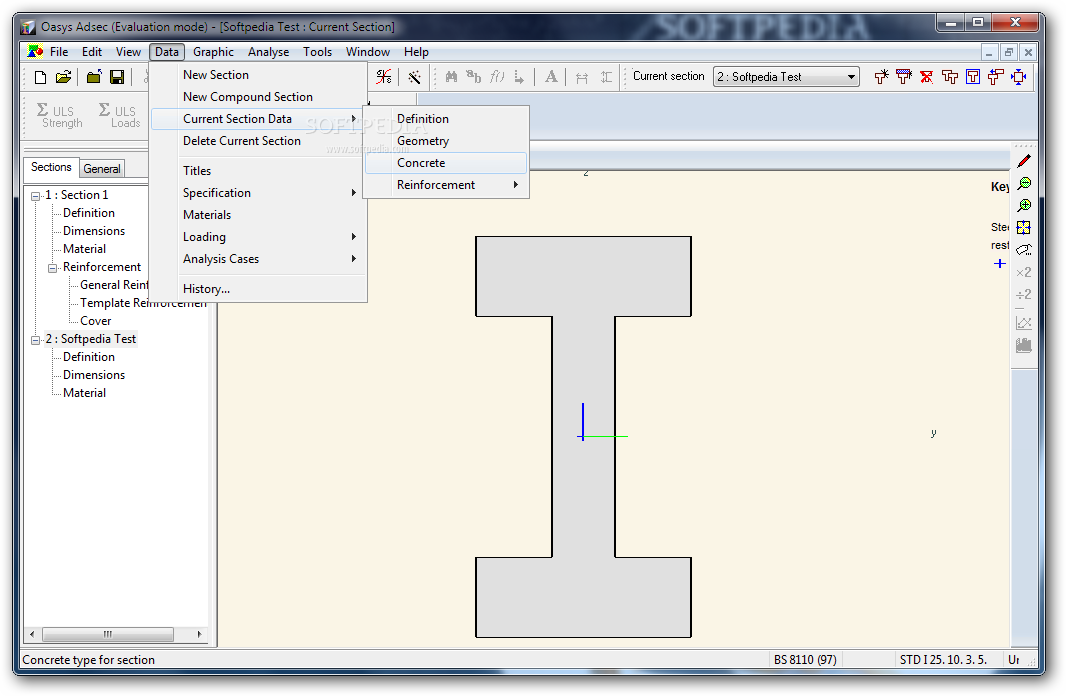
Task: Switch to the General tab
Action: (x=102, y=169)
